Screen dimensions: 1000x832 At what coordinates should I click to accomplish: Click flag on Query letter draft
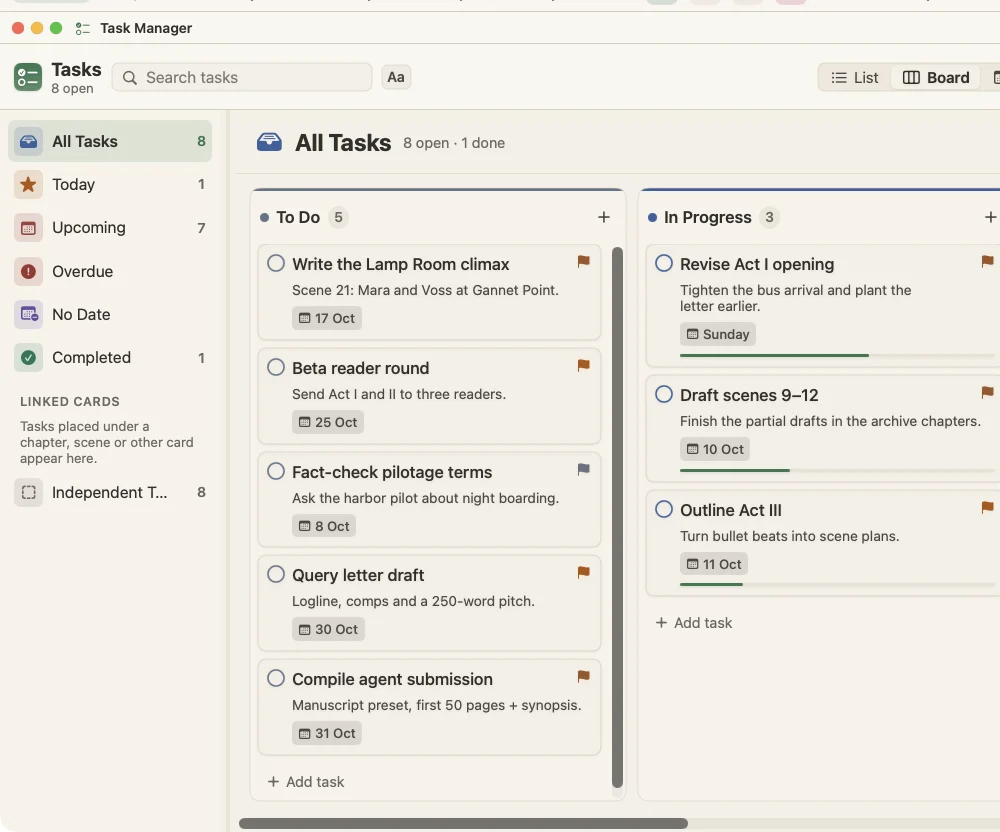click(x=584, y=573)
